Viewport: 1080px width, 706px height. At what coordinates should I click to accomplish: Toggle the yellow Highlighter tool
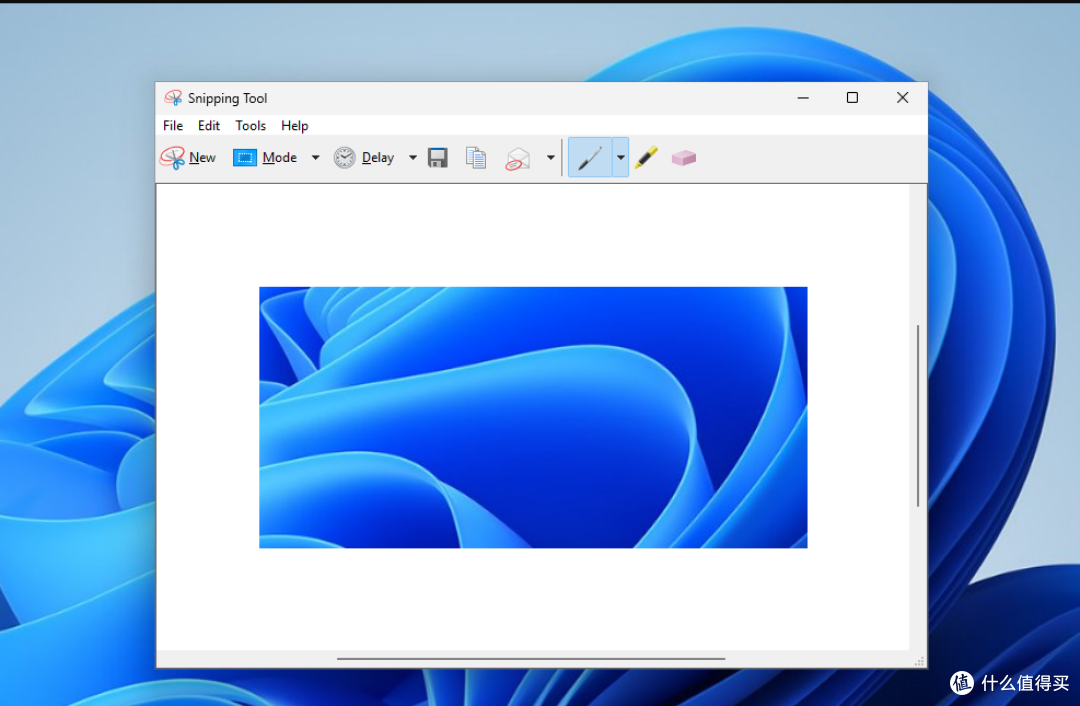(646, 158)
